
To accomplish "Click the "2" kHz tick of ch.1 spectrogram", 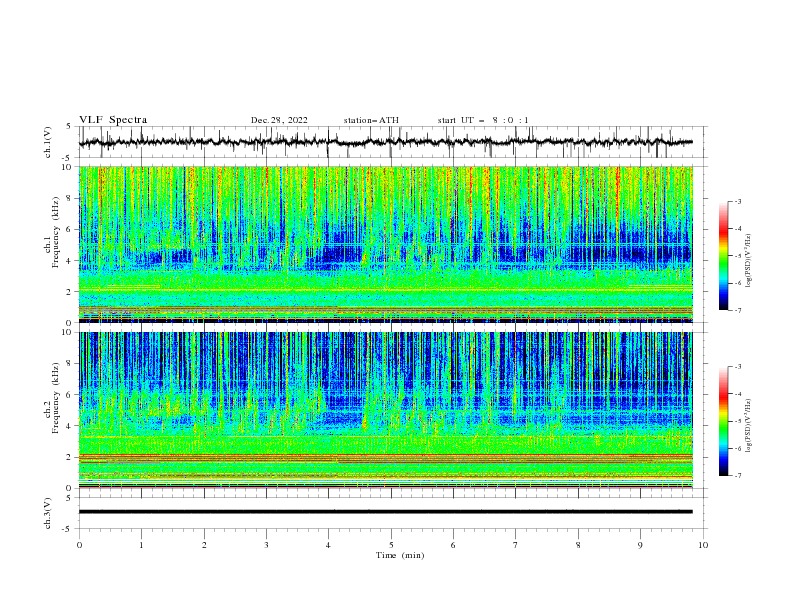I will 70,292.
